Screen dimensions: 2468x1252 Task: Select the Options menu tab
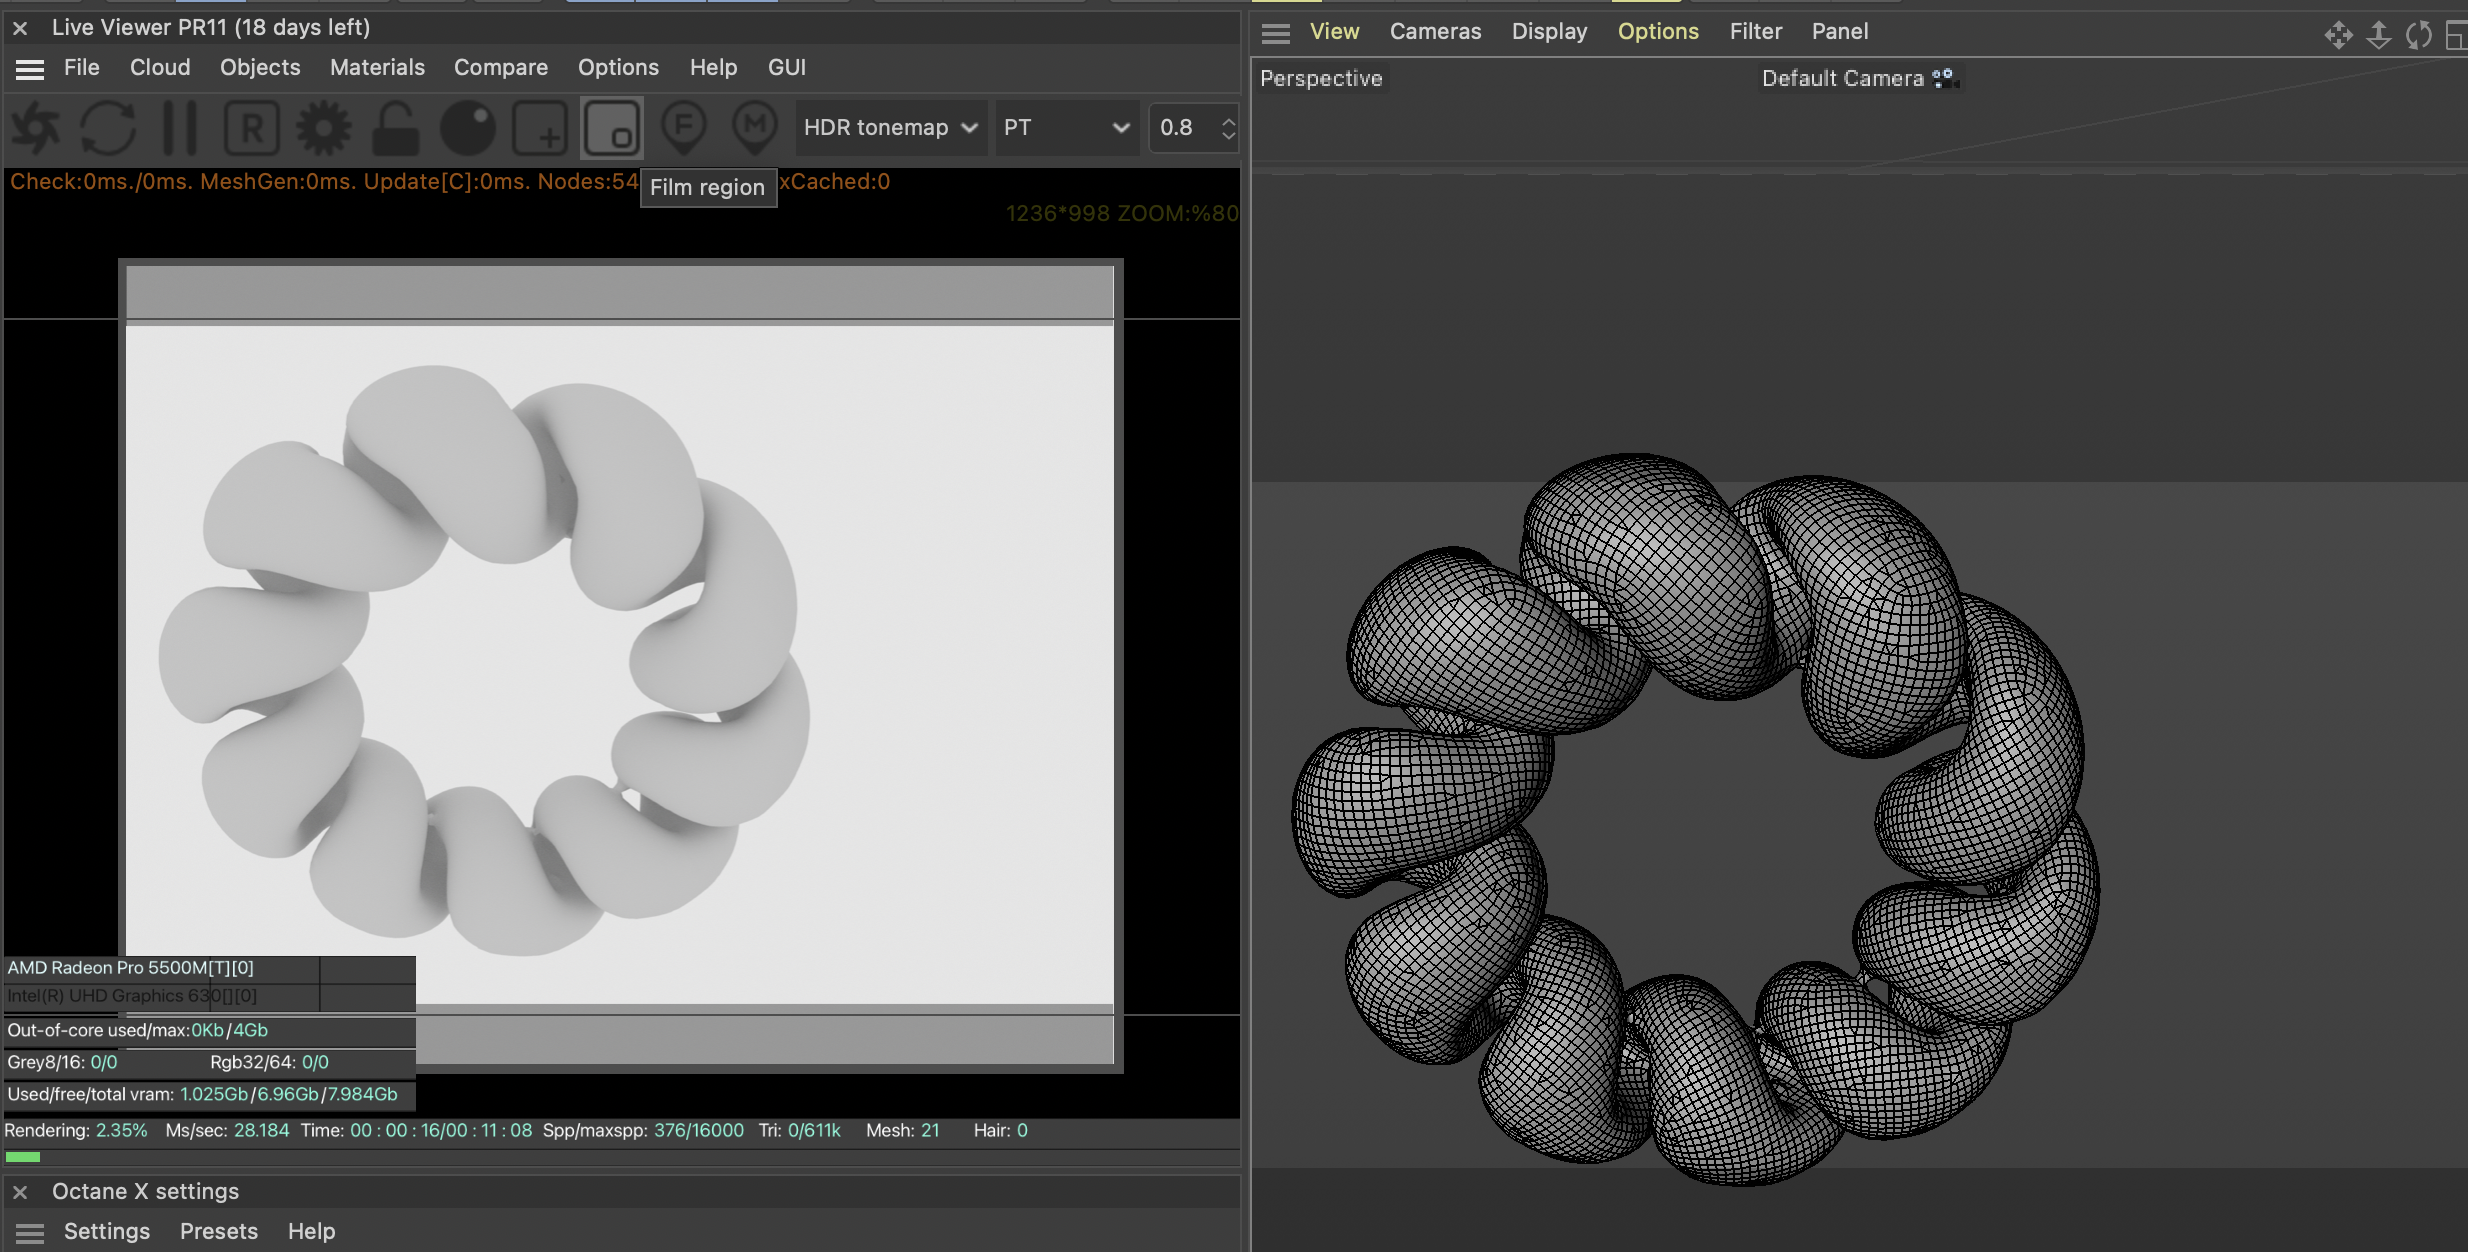coord(1657,30)
